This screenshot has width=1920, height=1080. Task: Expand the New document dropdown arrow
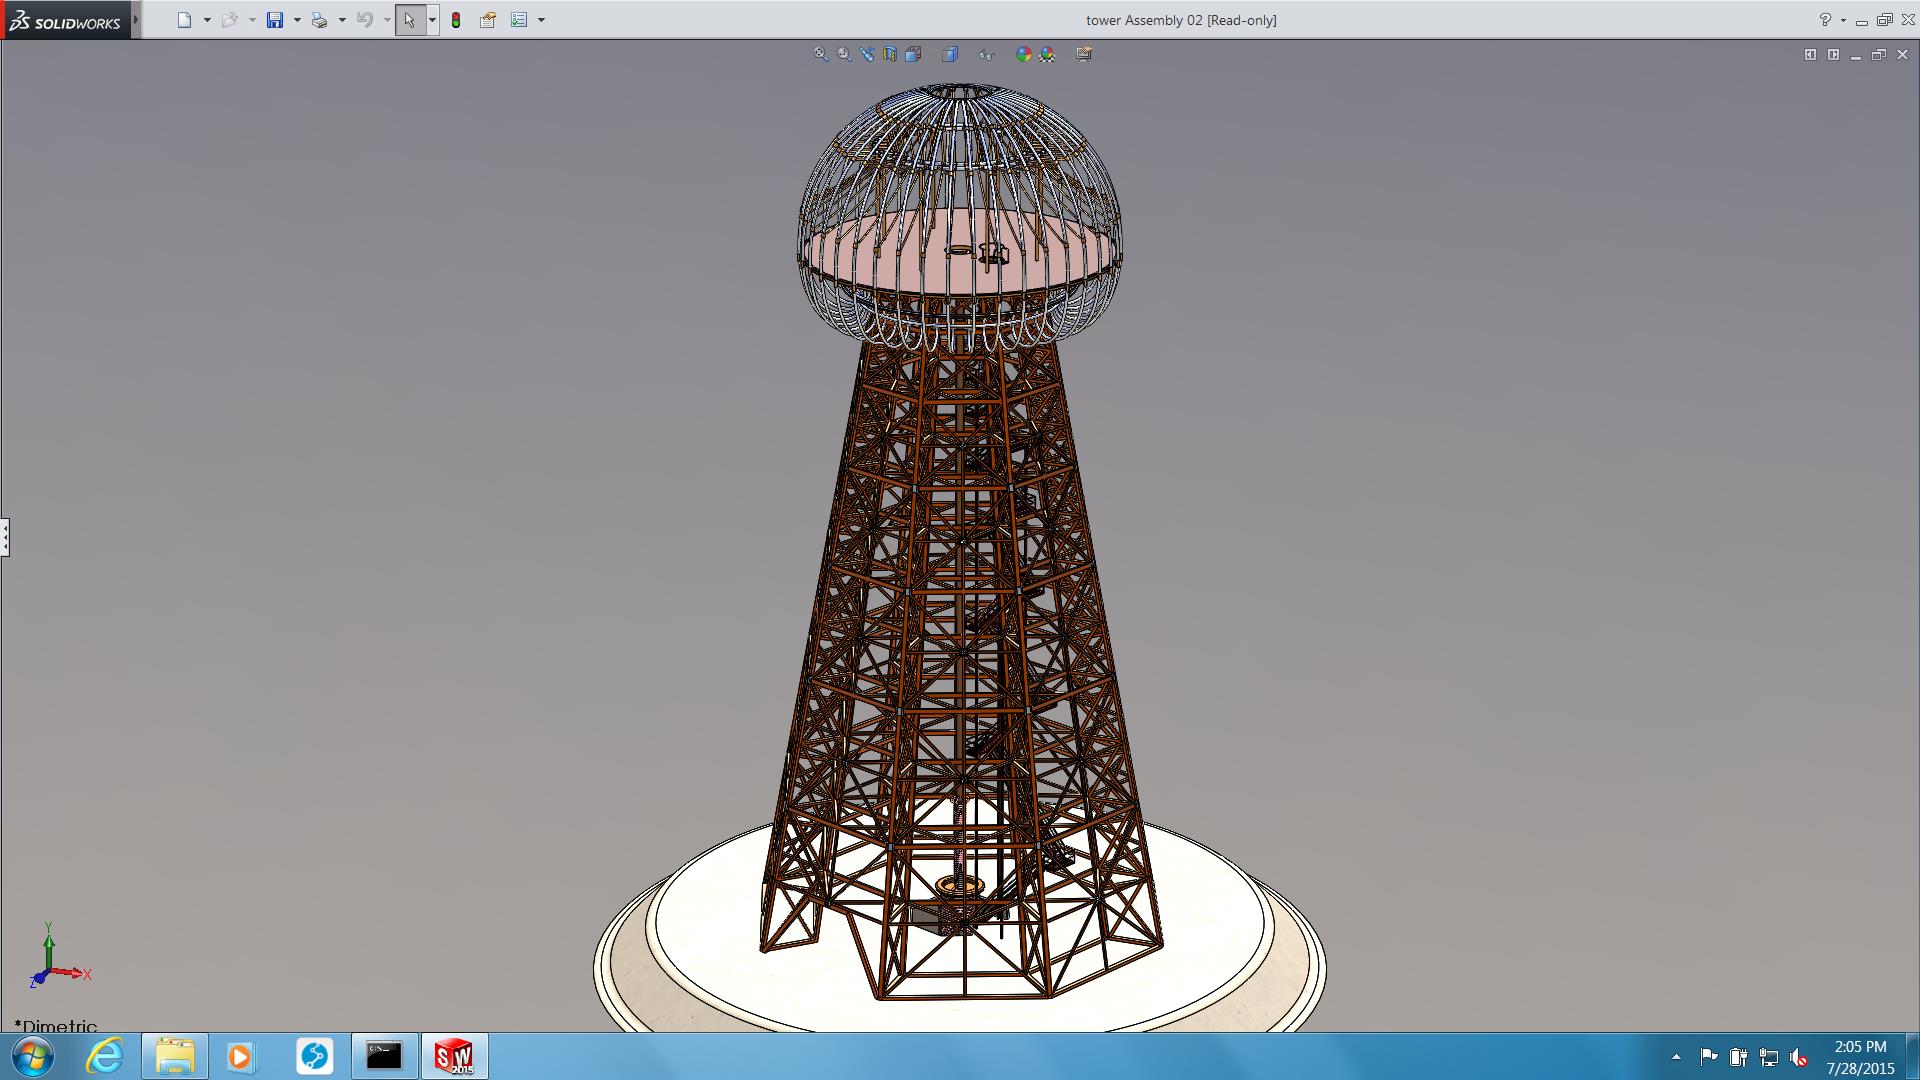(x=207, y=20)
